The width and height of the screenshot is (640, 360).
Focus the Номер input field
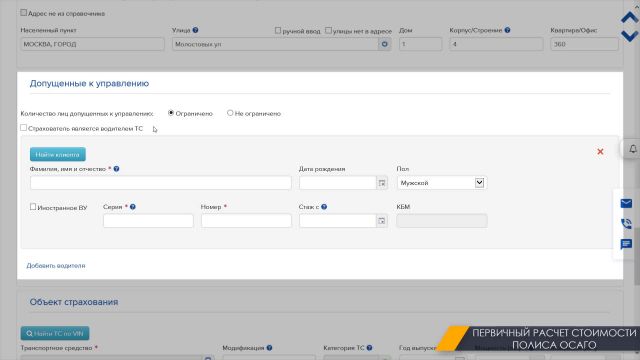click(246, 221)
